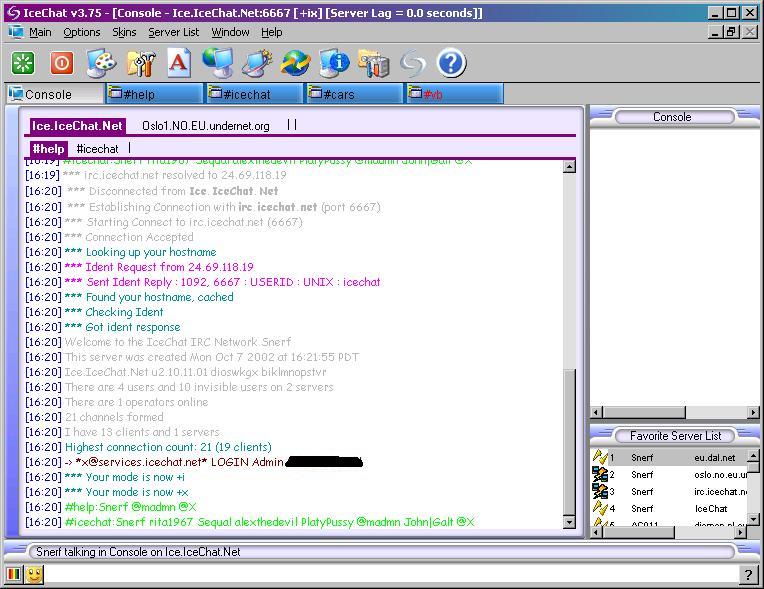
Task: Open the Options menu
Action: (x=82, y=32)
